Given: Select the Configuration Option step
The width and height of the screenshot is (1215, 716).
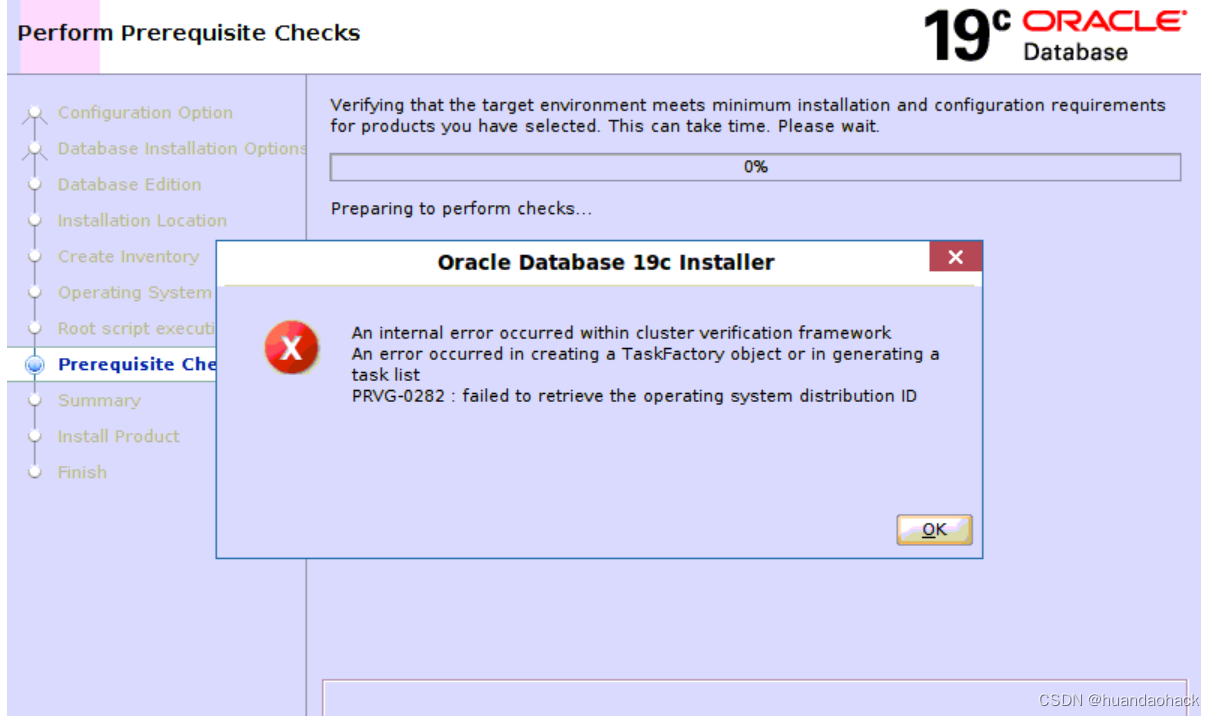Looking at the screenshot, I should [x=145, y=112].
